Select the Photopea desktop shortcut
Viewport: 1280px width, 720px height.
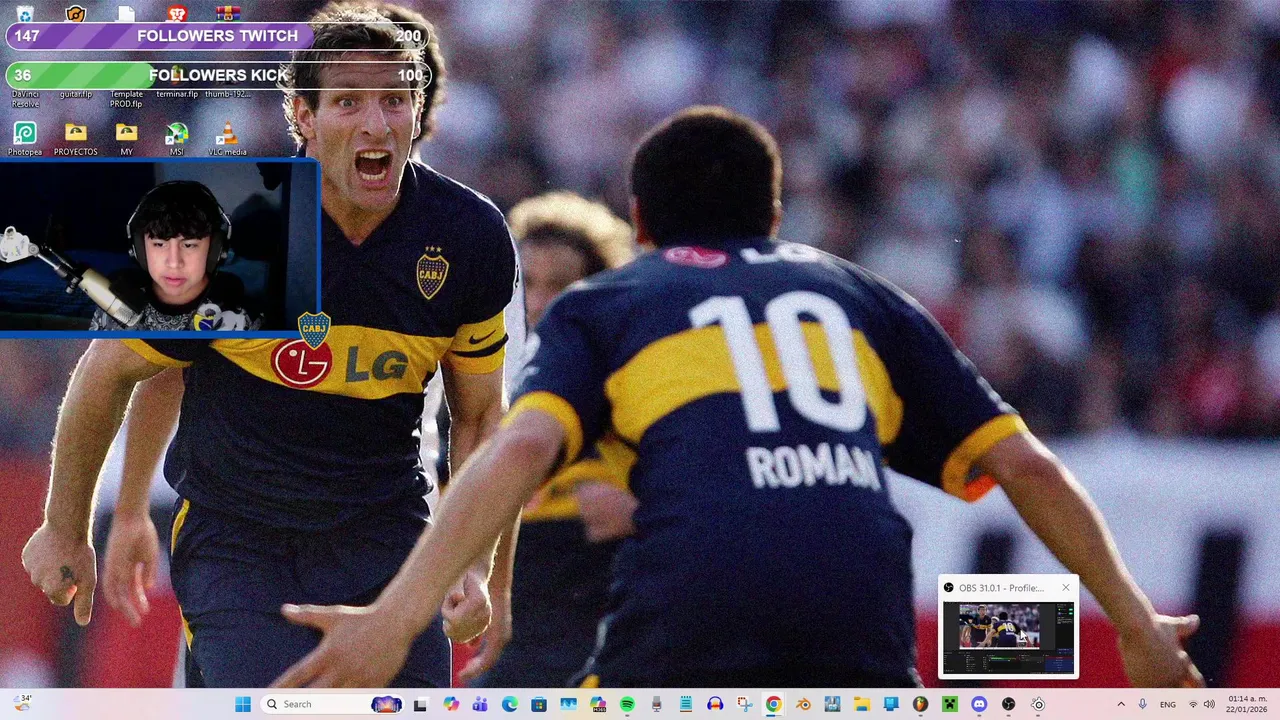coord(25,139)
